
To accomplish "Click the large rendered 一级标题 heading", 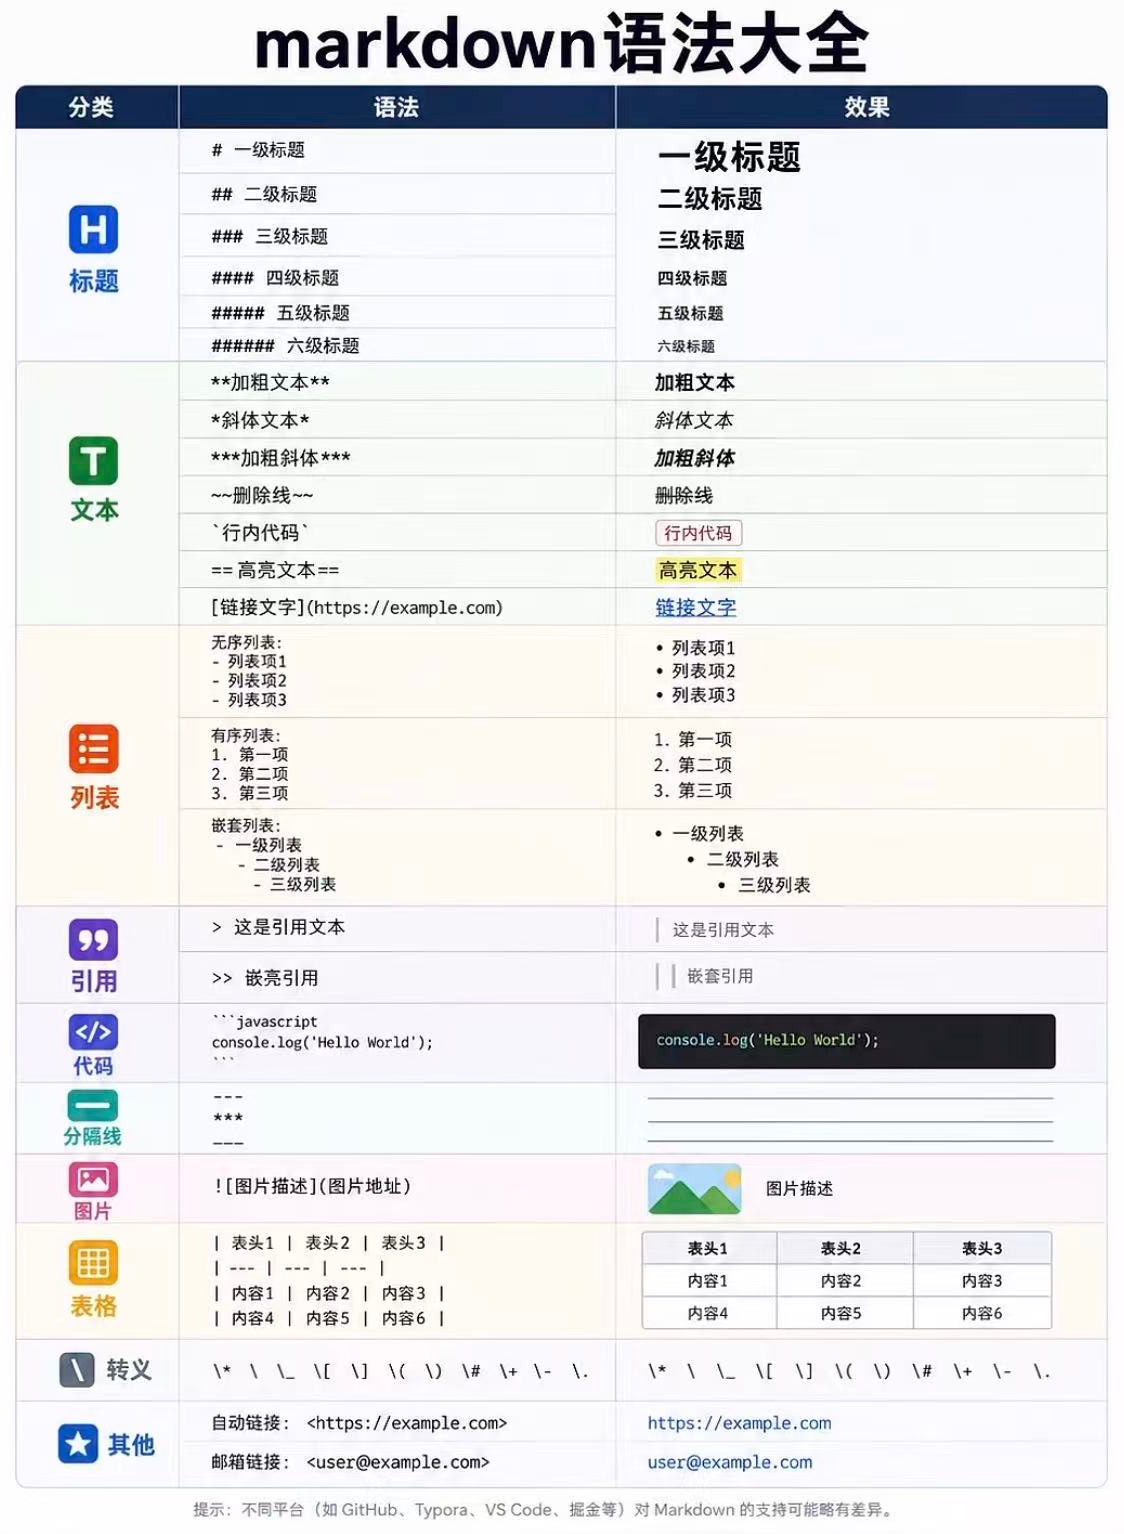I will (729, 157).
